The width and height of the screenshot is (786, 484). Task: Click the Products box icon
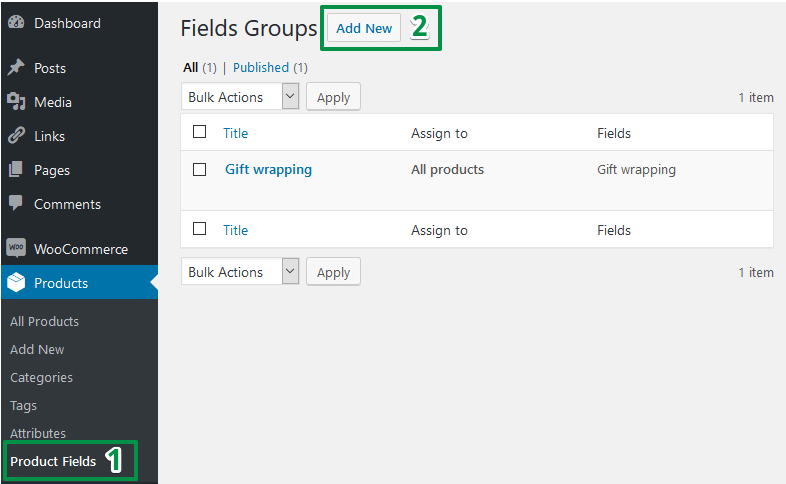pos(16,282)
